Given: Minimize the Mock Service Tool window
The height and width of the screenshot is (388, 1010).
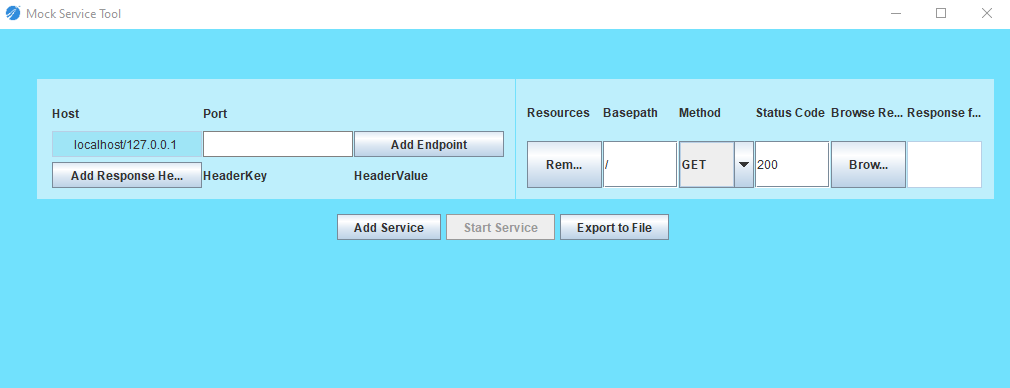Looking at the screenshot, I should point(895,13).
